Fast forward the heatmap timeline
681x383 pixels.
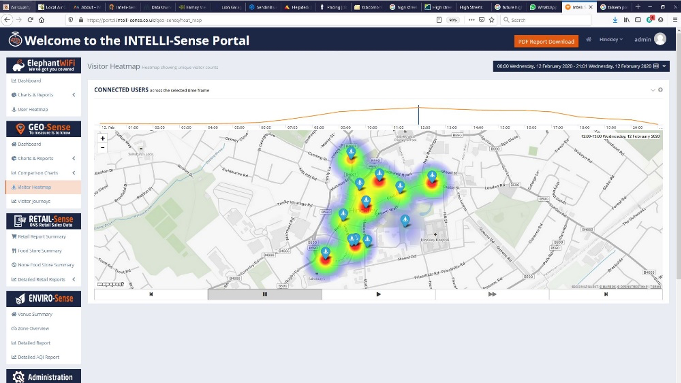pyautogui.click(x=492, y=294)
